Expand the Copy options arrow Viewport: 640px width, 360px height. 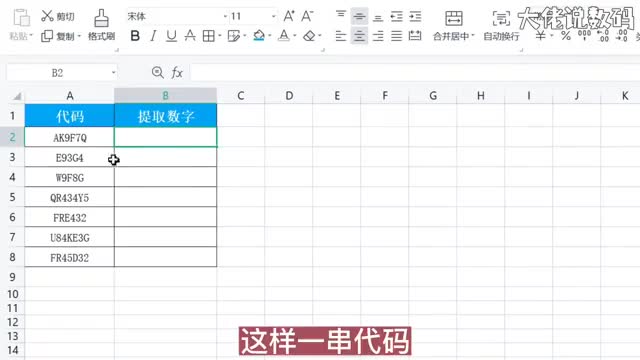79,36
